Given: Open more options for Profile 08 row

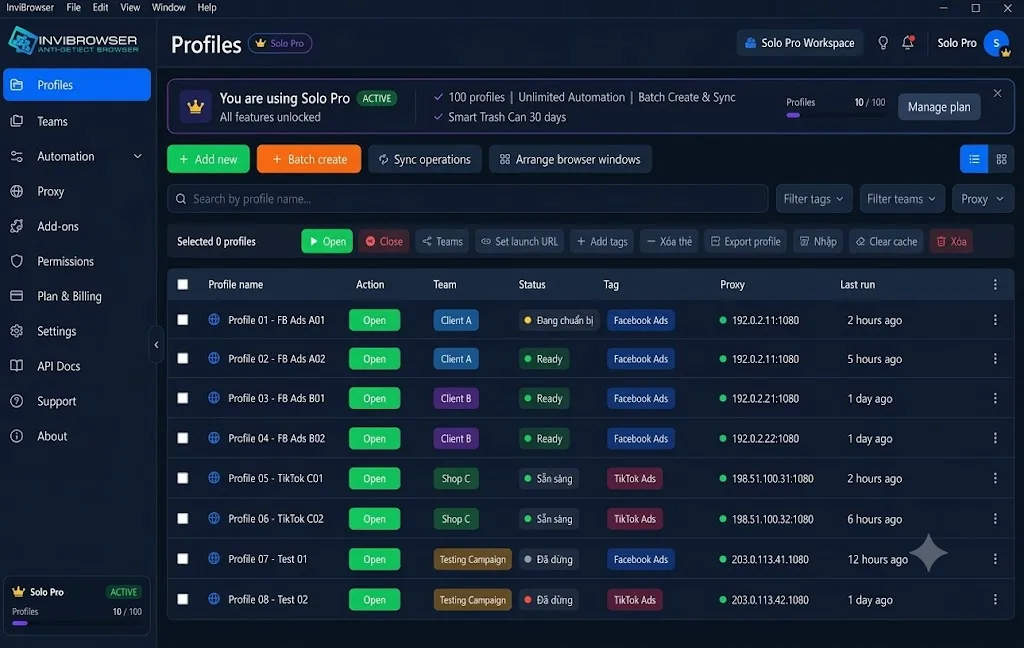Looking at the screenshot, I should pyautogui.click(x=995, y=600).
